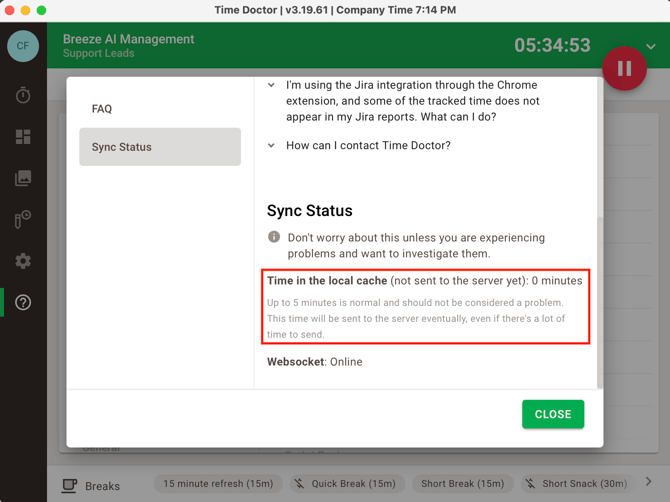Image resolution: width=670 pixels, height=502 pixels.
Task: Click the Quick Break unpaid icon
Action: point(300,484)
